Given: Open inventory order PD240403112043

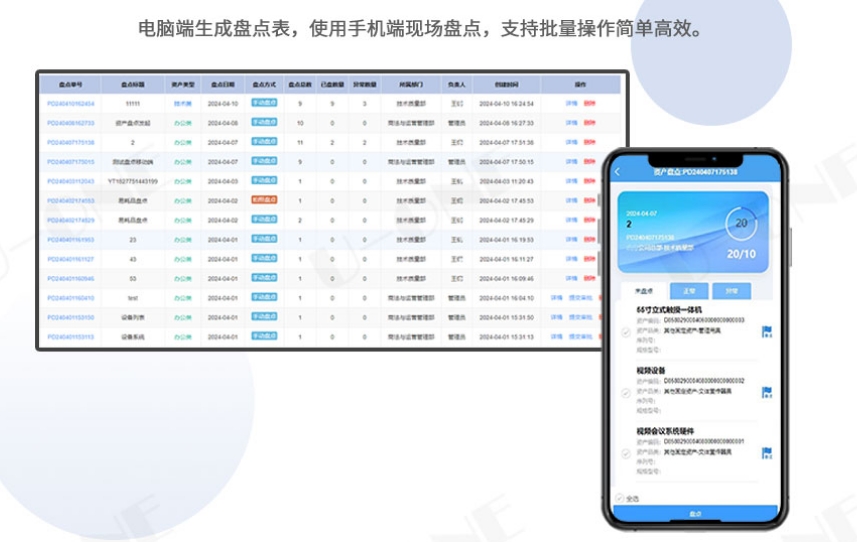Looking at the screenshot, I should tap(71, 181).
